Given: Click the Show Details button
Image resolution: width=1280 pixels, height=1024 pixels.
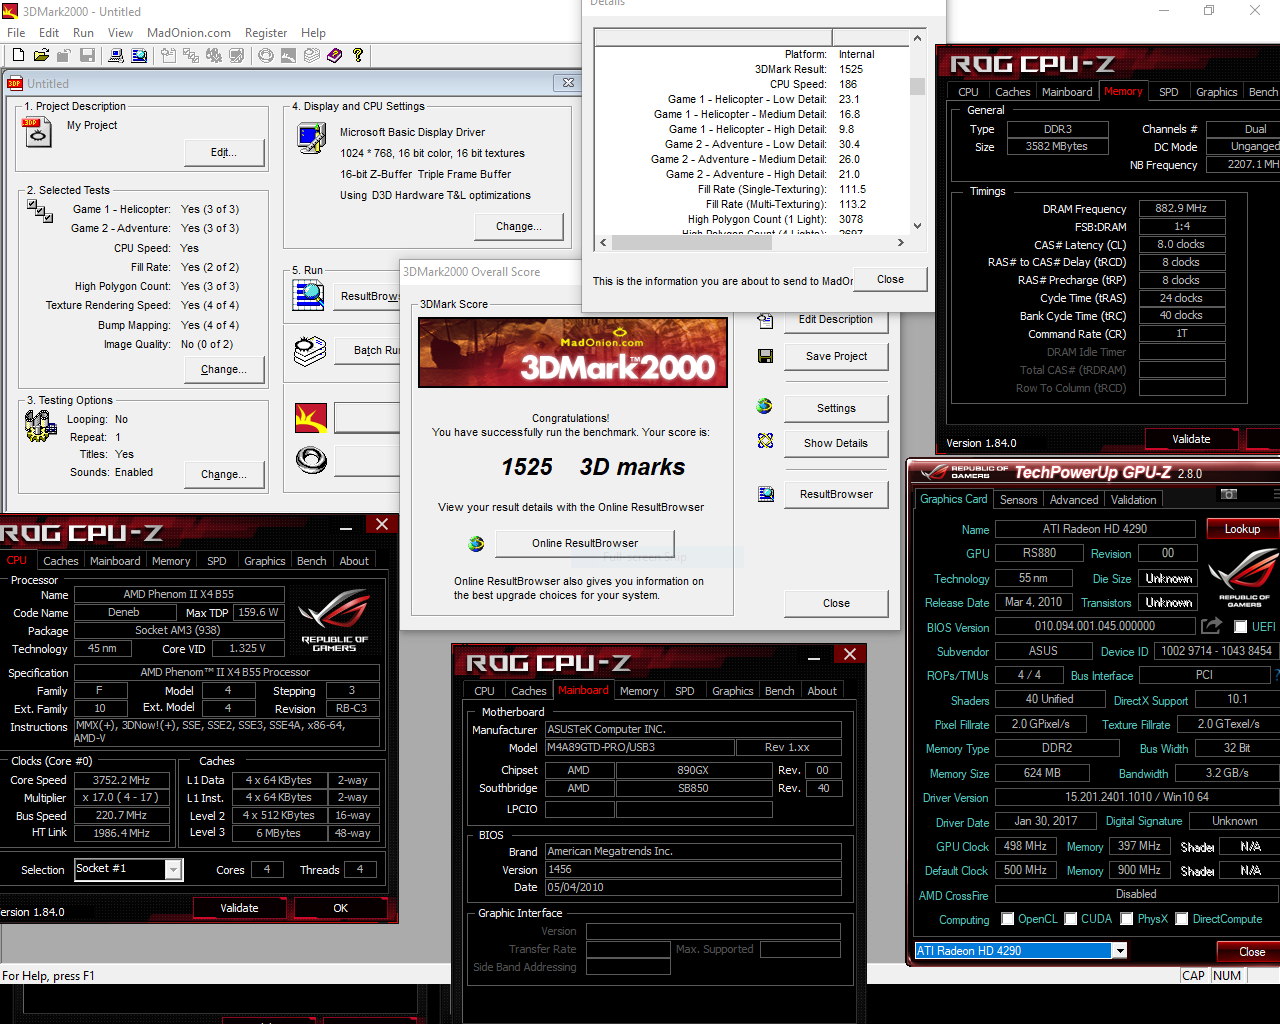Looking at the screenshot, I should [x=836, y=443].
